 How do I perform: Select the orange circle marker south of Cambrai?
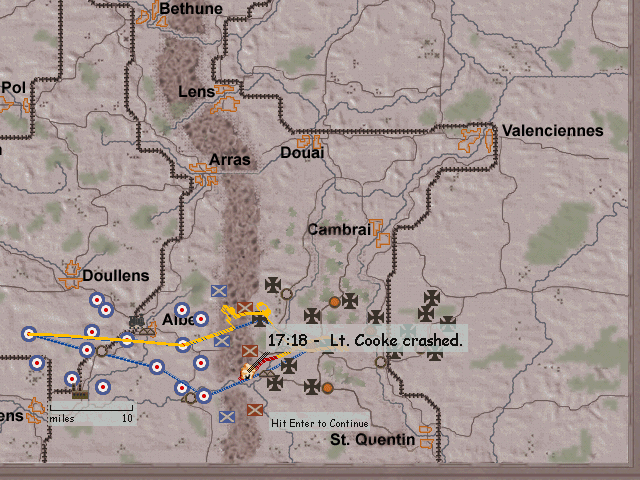(x=334, y=301)
